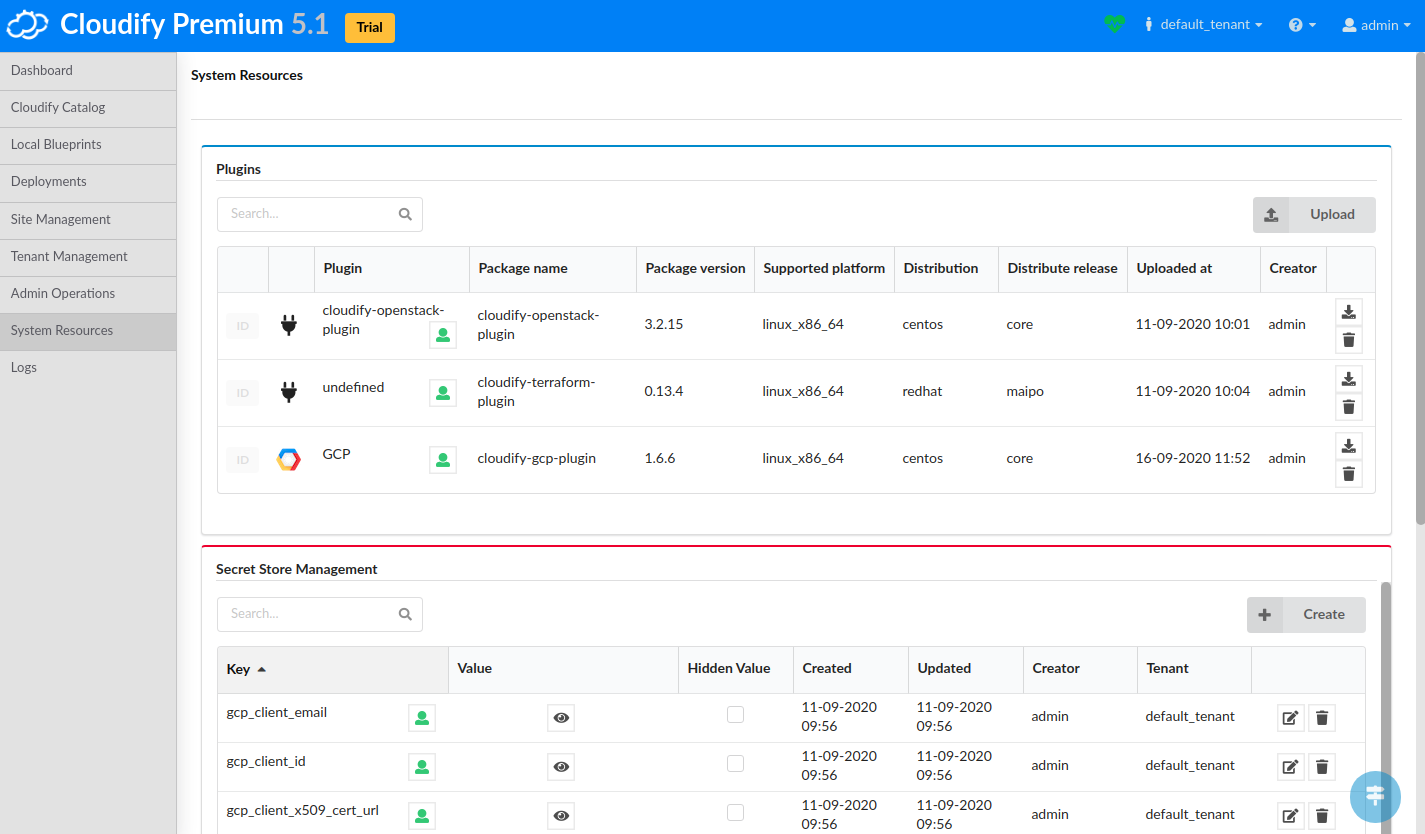
Task: Delete the gcp_client_x509_cert_url secret
Action: pos(1322,816)
